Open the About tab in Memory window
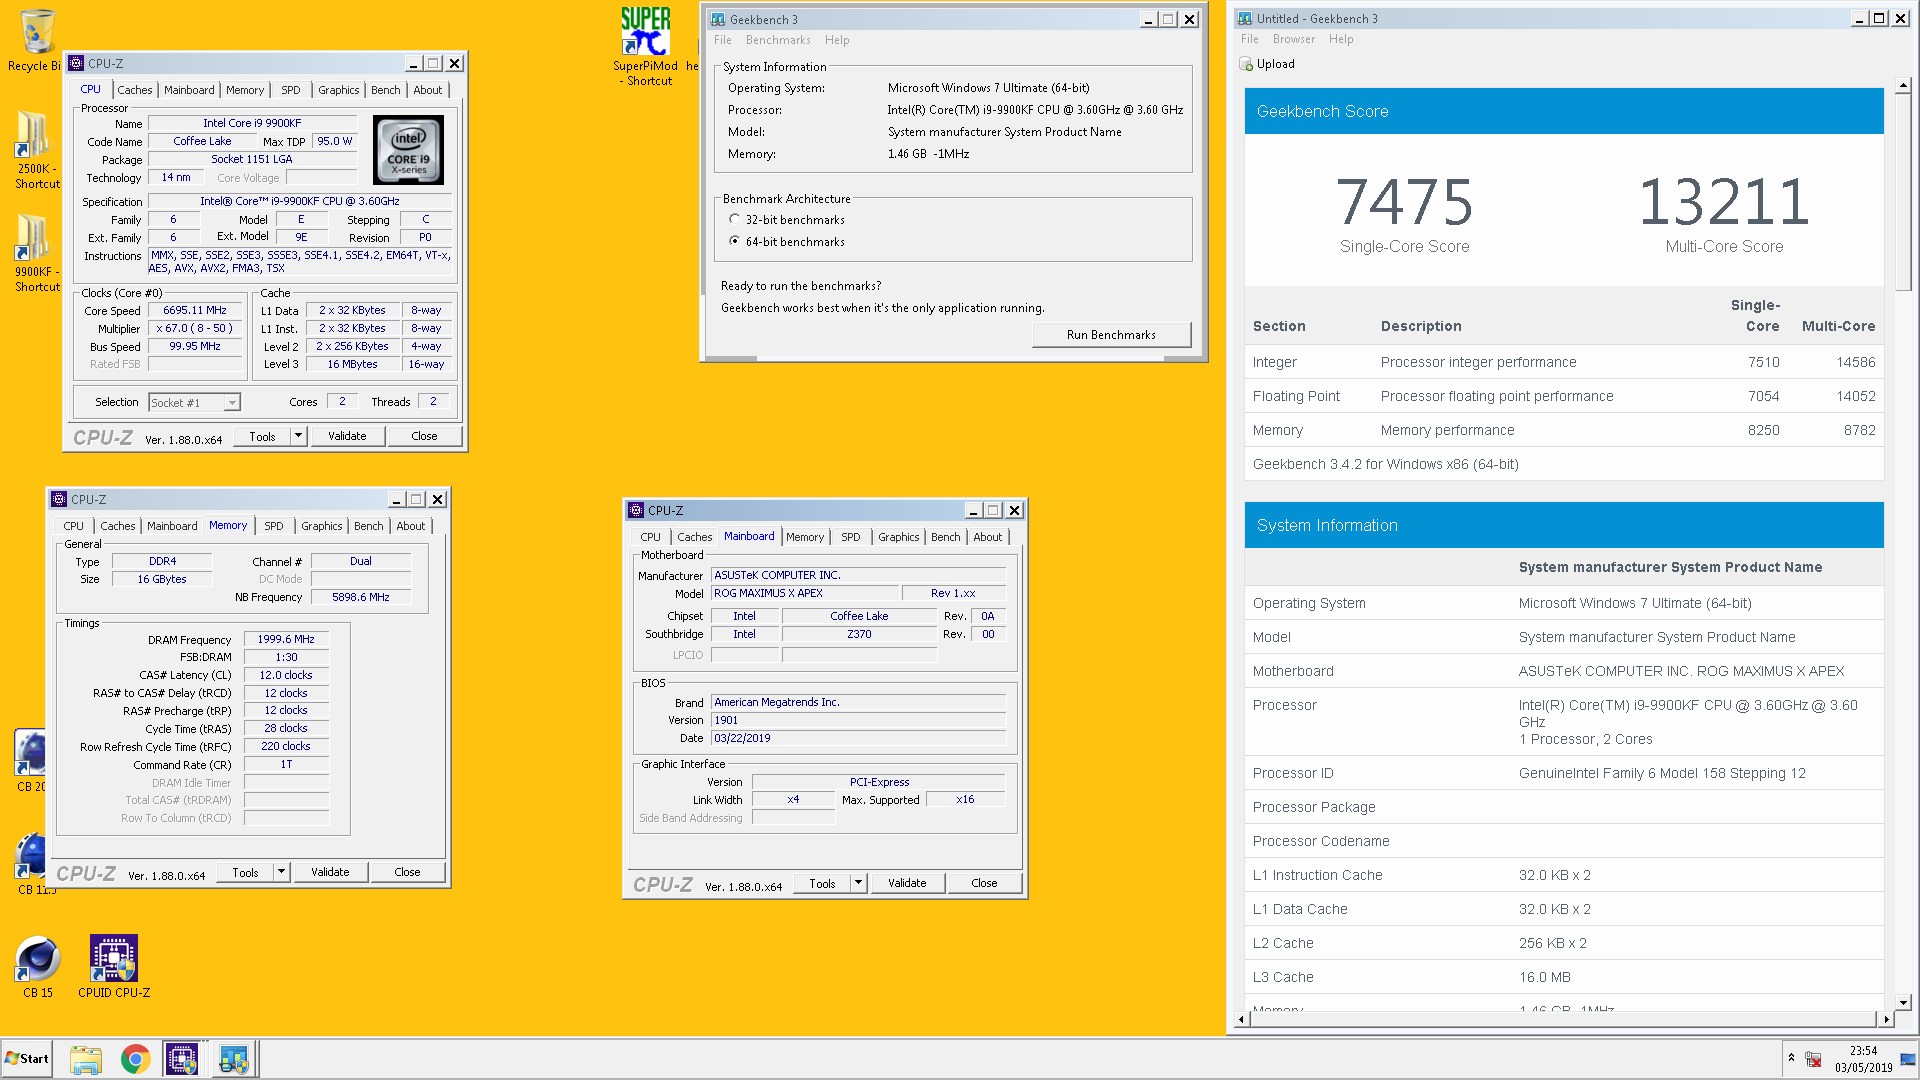The width and height of the screenshot is (1920, 1080). (410, 526)
